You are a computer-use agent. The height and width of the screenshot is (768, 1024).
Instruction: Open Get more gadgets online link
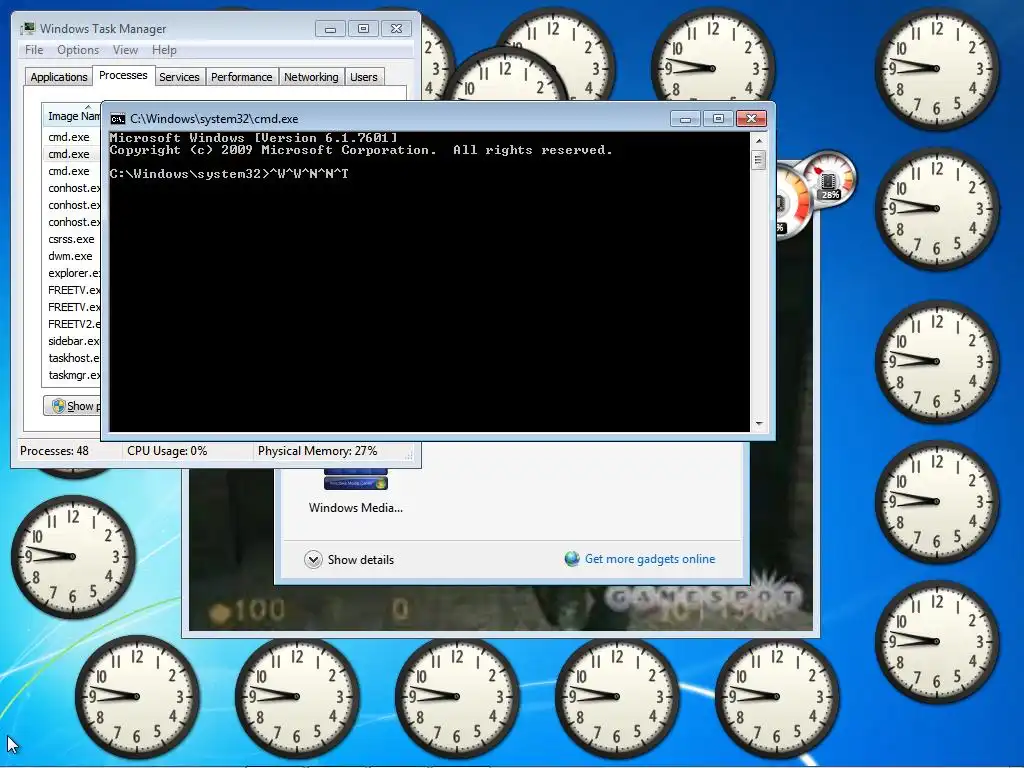650,559
